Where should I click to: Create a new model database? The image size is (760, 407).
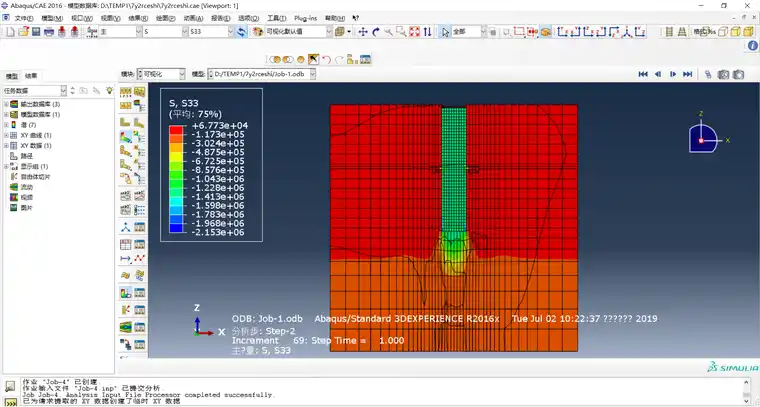point(12,32)
